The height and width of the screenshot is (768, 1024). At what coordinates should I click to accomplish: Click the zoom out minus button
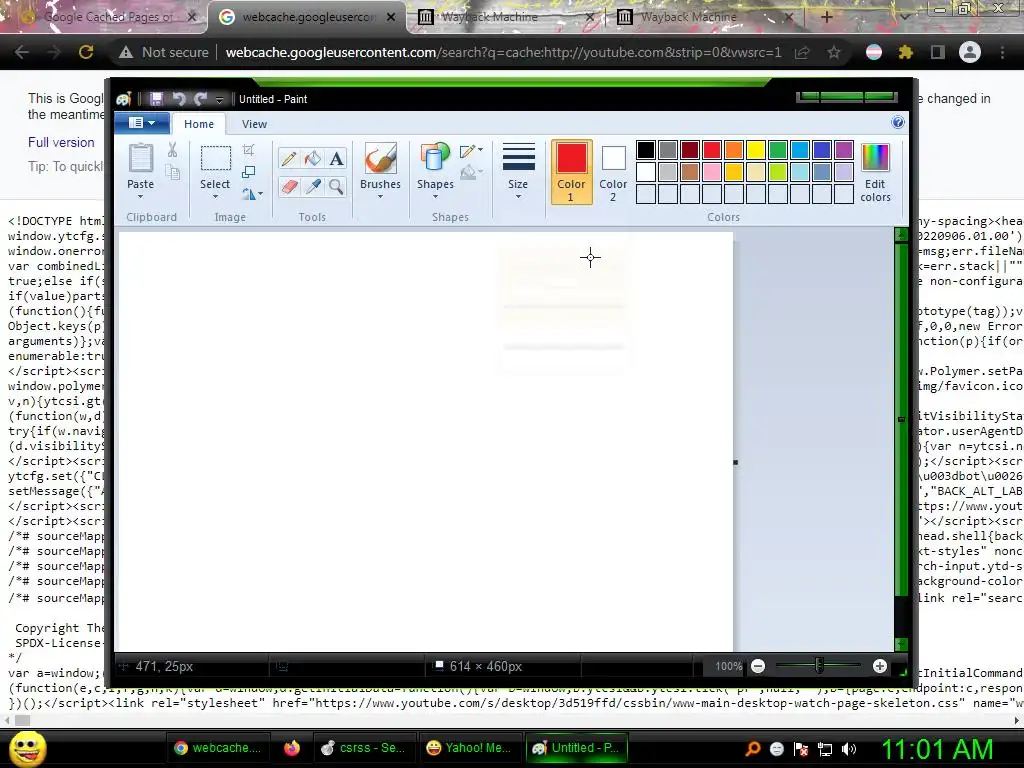coord(758,666)
